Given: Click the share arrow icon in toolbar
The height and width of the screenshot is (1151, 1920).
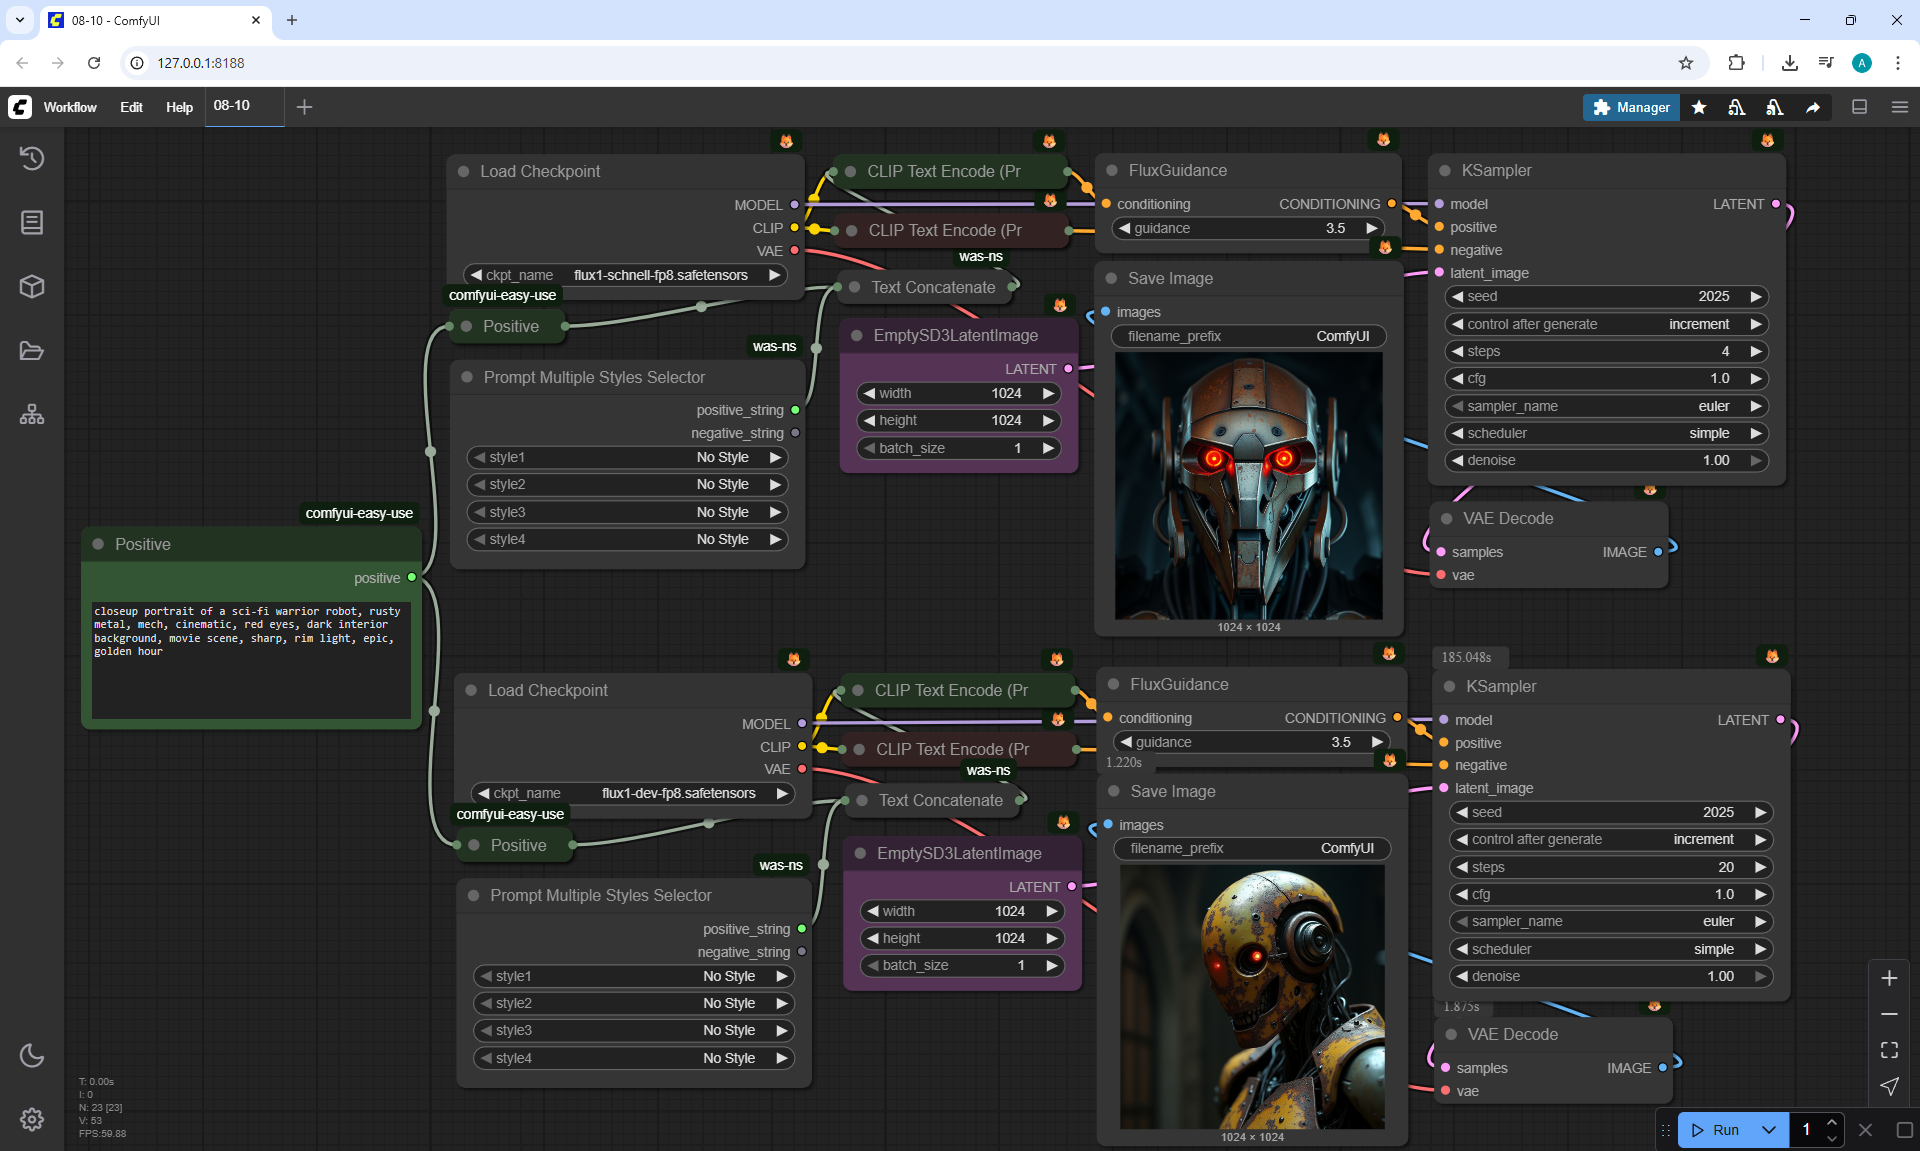Looking at the screenshot, I should (x=1813, y=107).
